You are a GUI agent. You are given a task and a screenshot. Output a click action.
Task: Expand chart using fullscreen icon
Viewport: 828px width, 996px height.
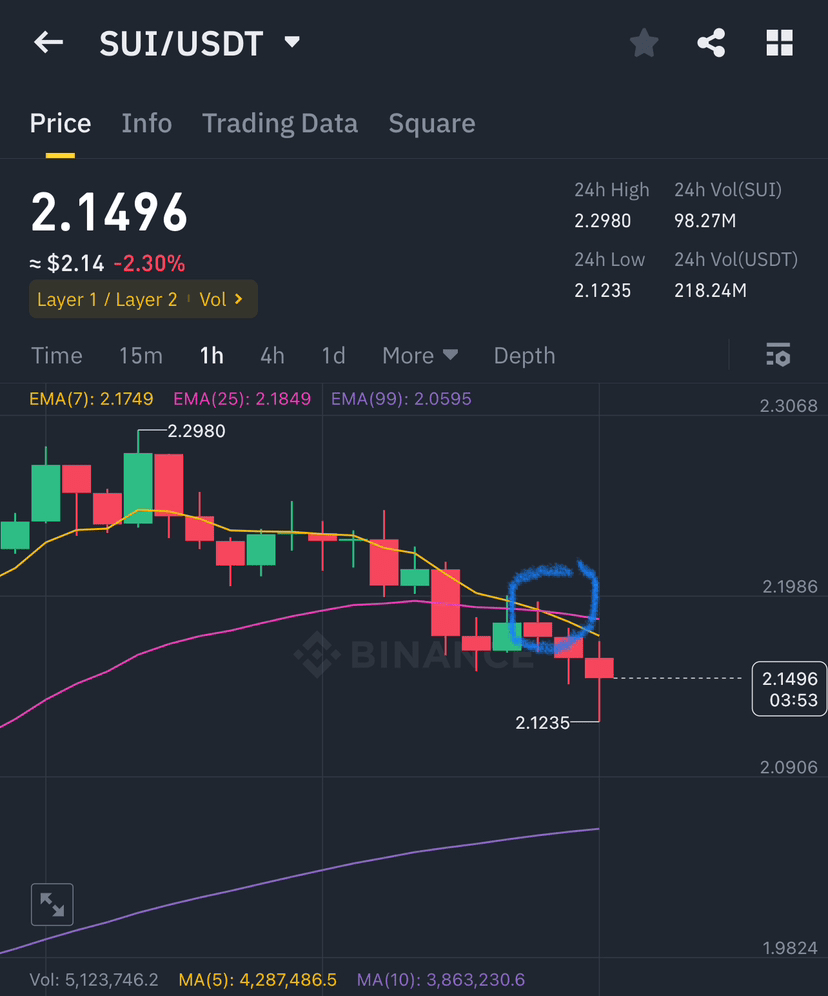click(51, 903)
